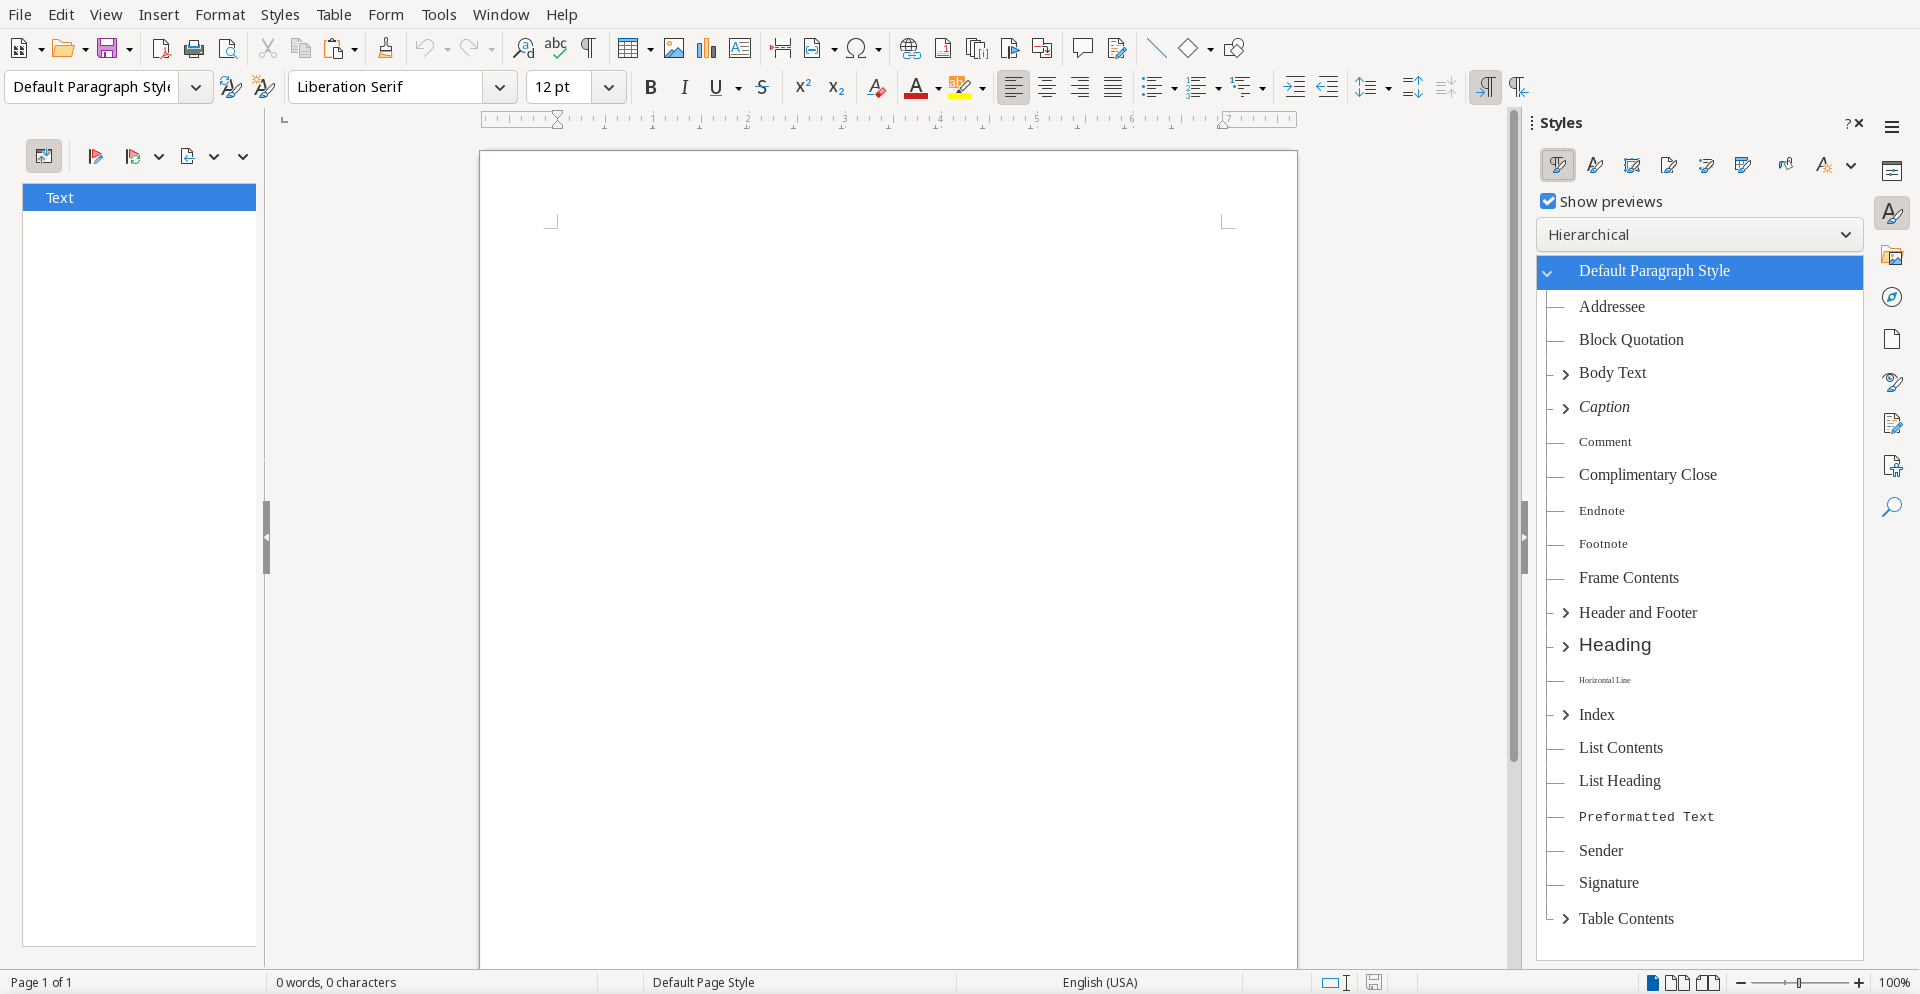The width and height of the screenshot is (1920, 994).
Task: Click the Clone Formatting paintbrush icon
Action: [386, 48]
